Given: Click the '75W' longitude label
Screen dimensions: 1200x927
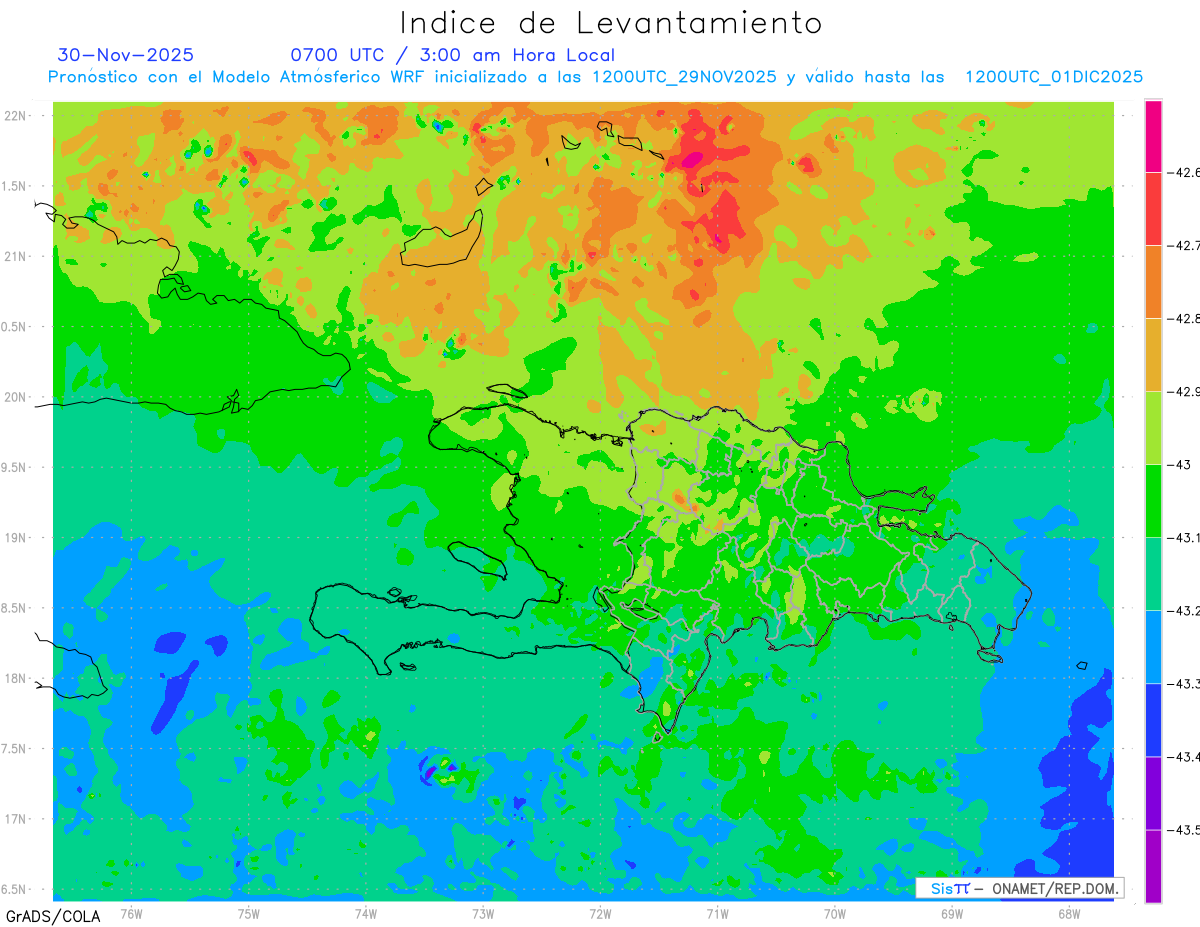Looking at the screenshot, I should pyautogui.click(x=249, y=913).
